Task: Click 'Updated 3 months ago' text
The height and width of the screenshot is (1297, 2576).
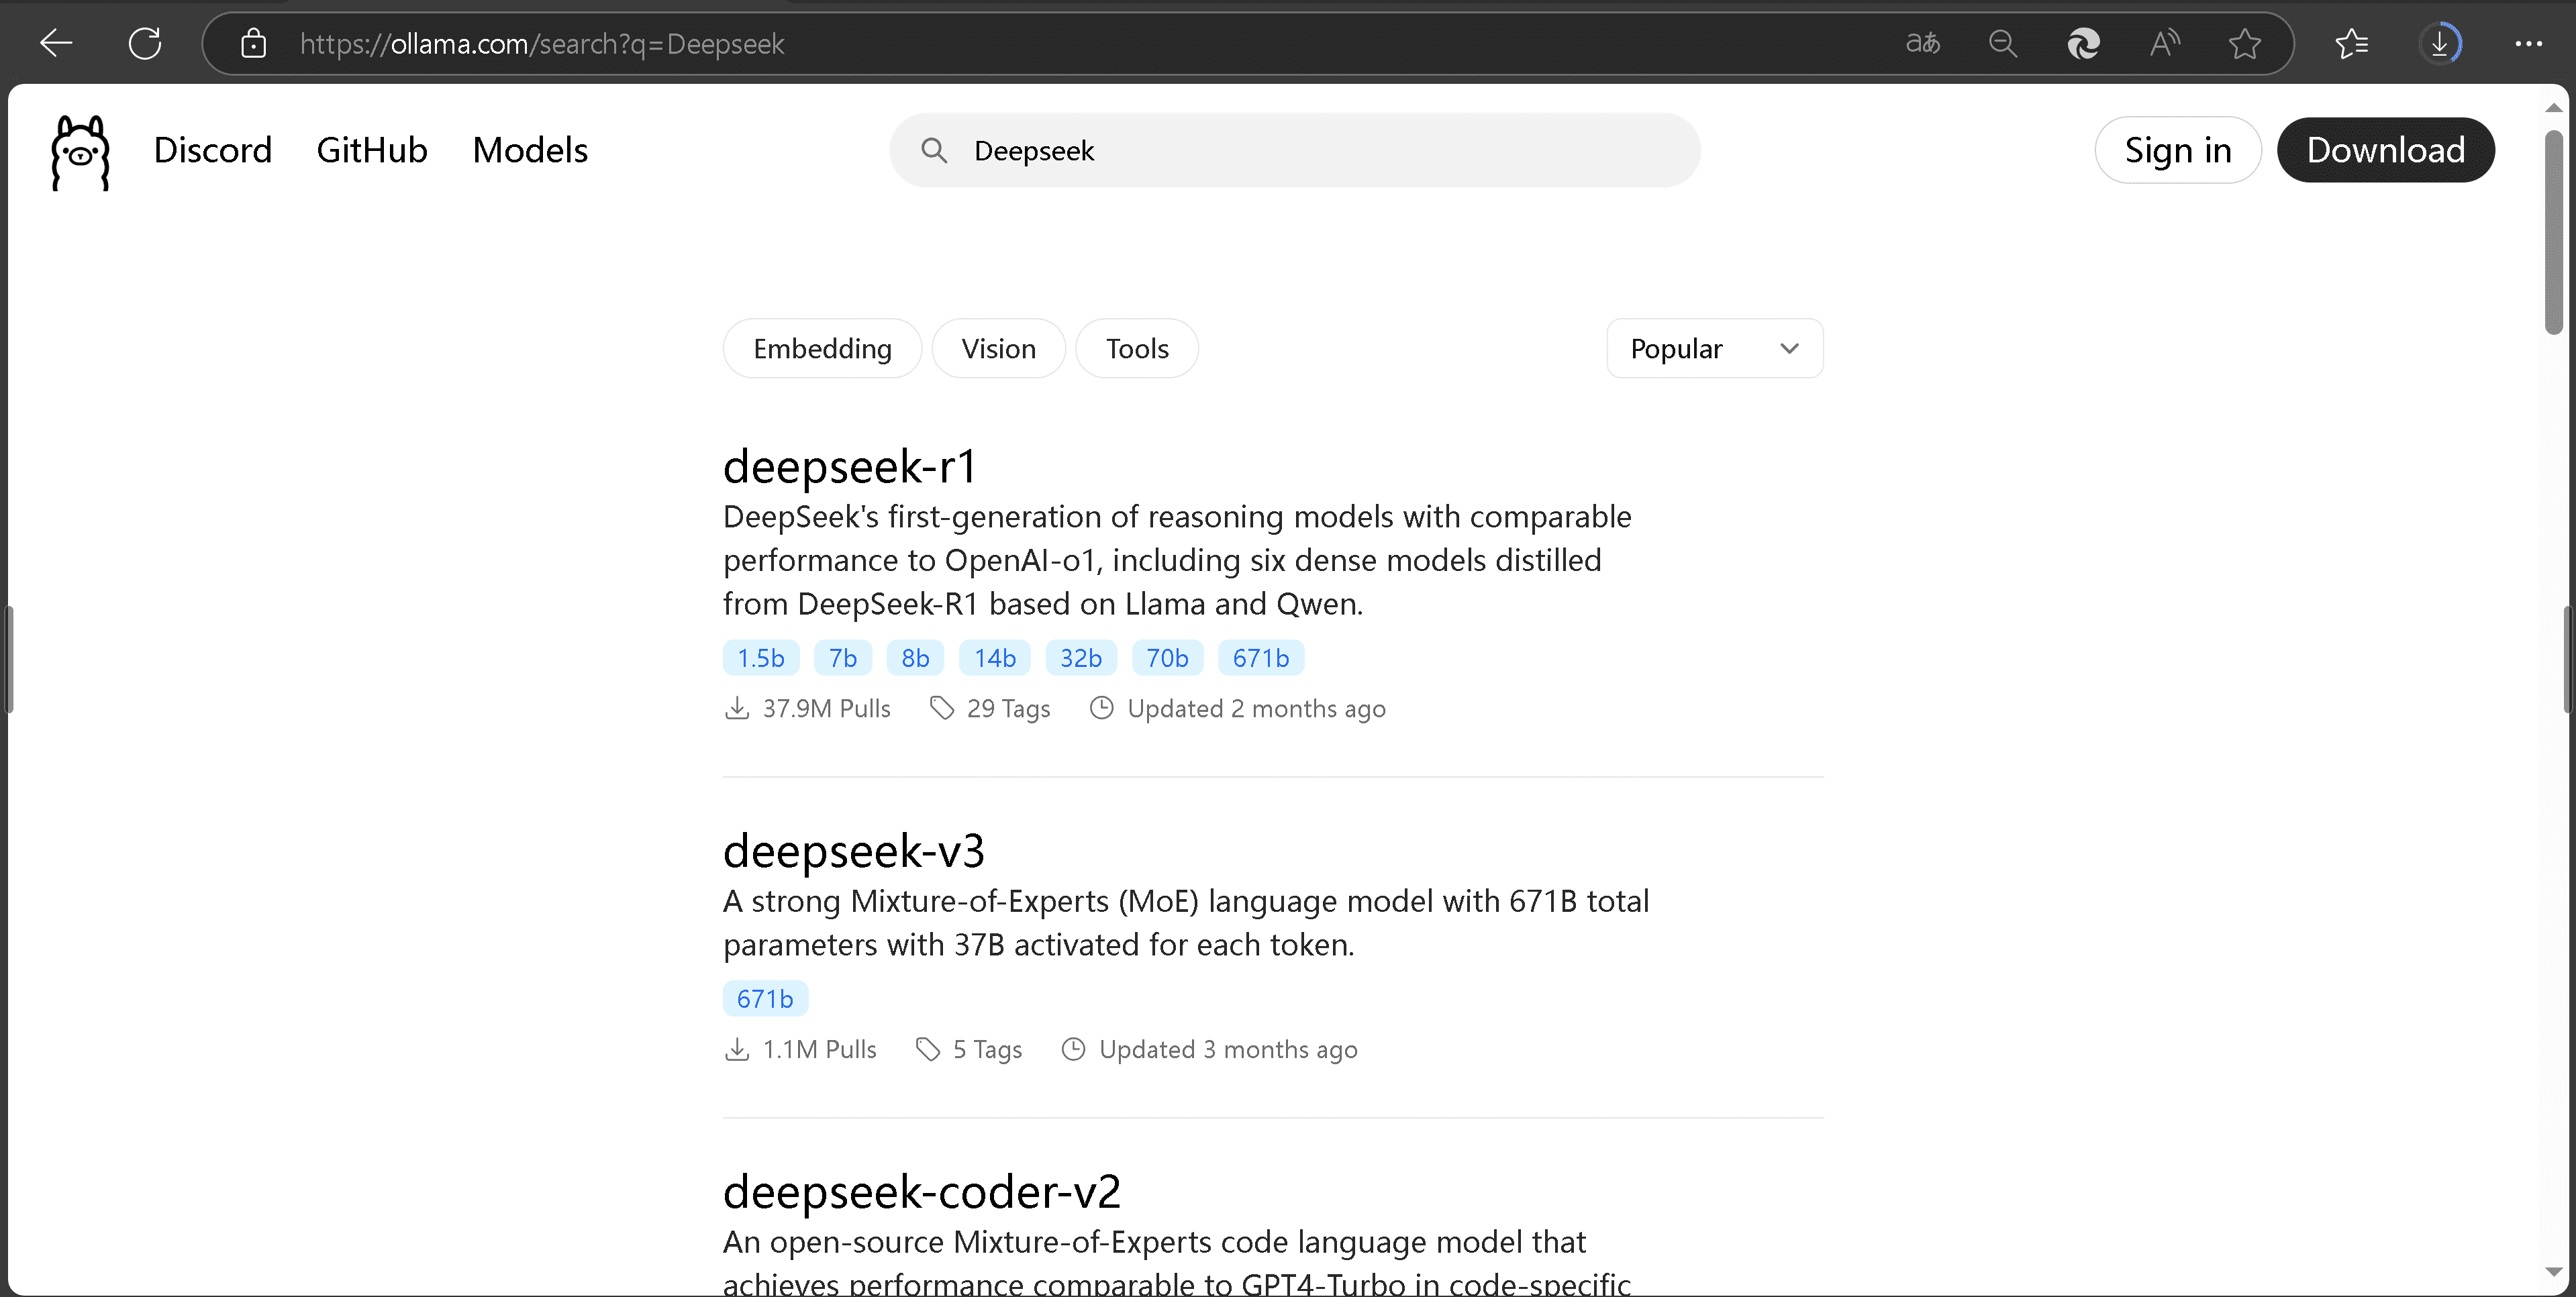Action: (1228, 1049)
